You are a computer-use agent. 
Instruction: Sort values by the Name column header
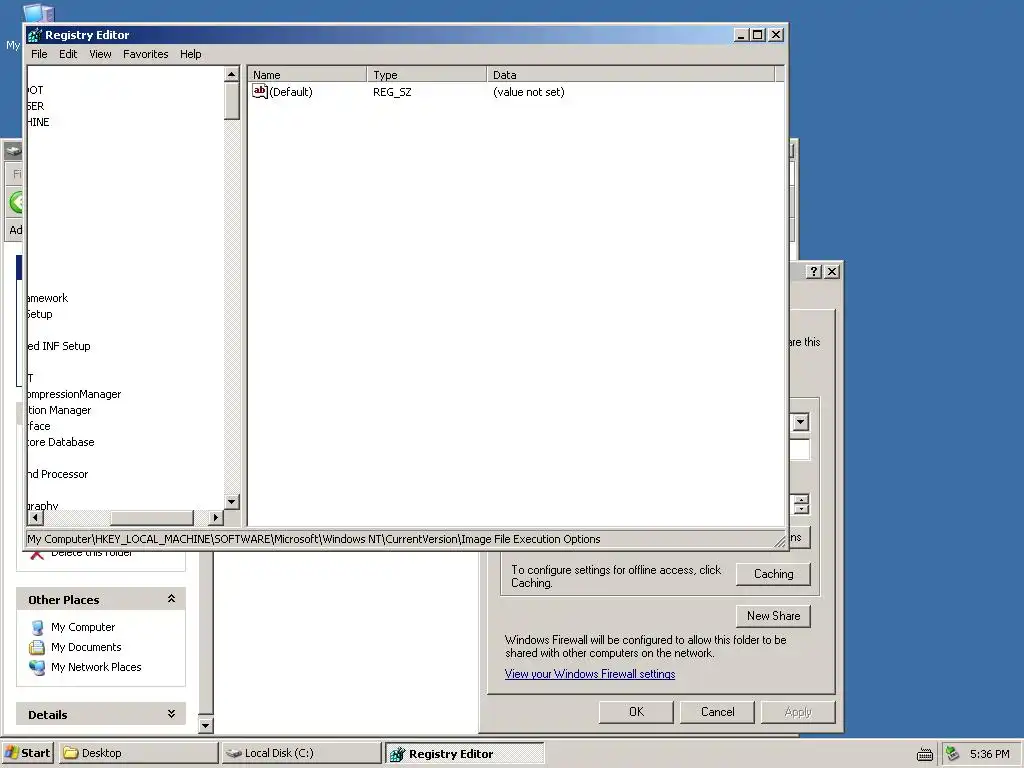(x=307, y=74)
